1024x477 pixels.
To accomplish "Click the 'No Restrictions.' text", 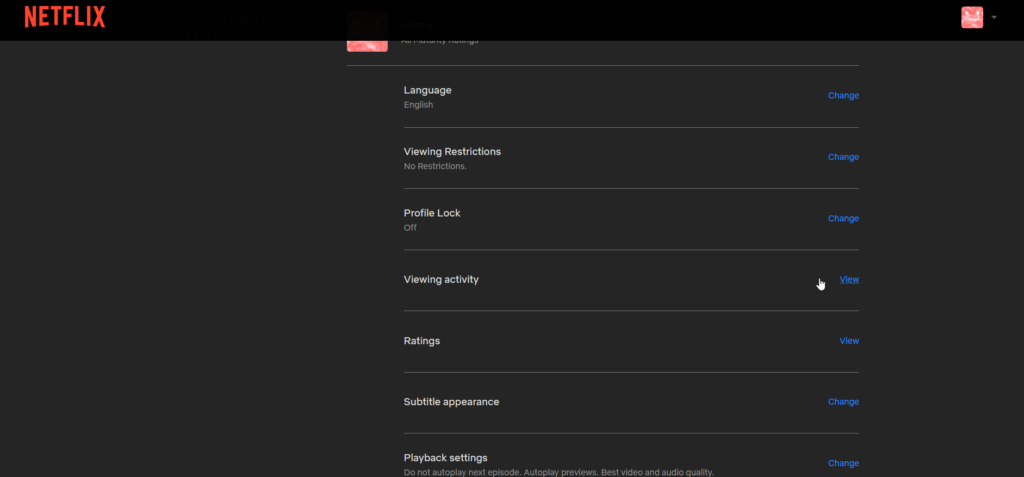I will pos(435,166).
